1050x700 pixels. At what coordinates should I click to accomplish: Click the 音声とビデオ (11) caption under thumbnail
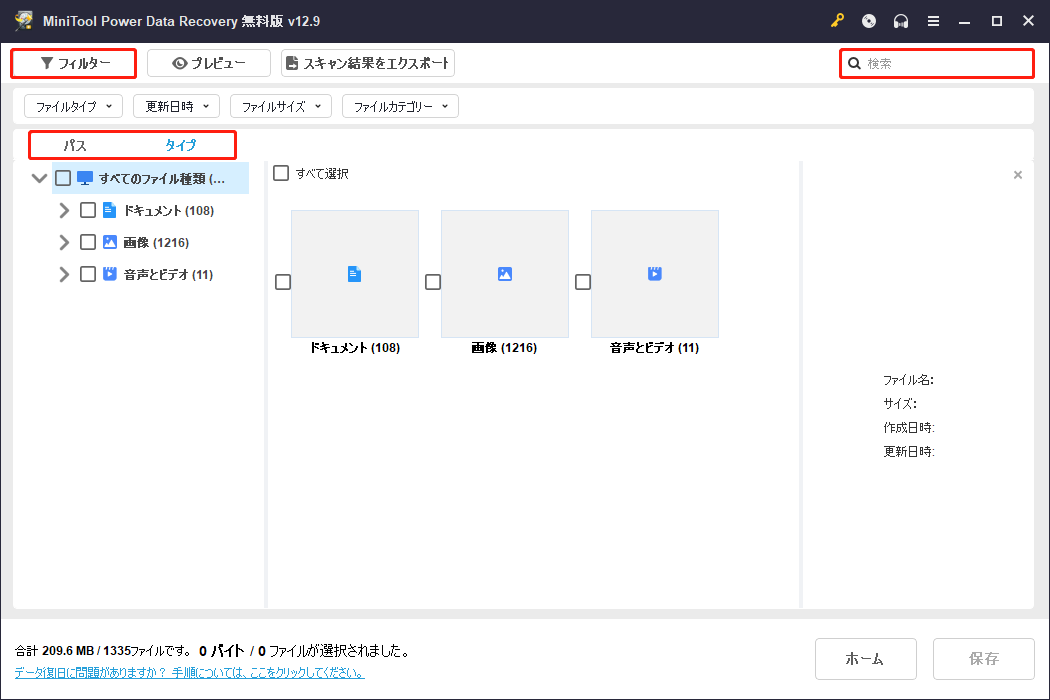(654, 348)
